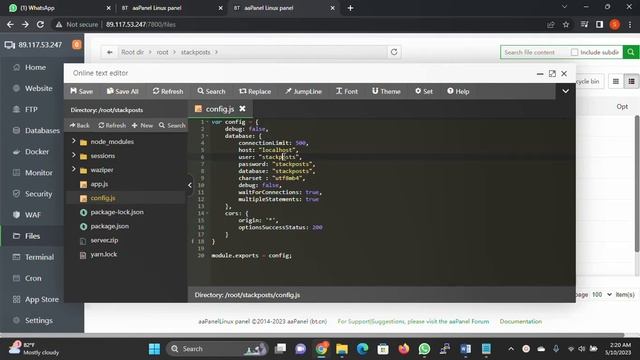Viewport: 640px width, 360px height.
Task: Open the Documentation link
Action: (521, 322)
